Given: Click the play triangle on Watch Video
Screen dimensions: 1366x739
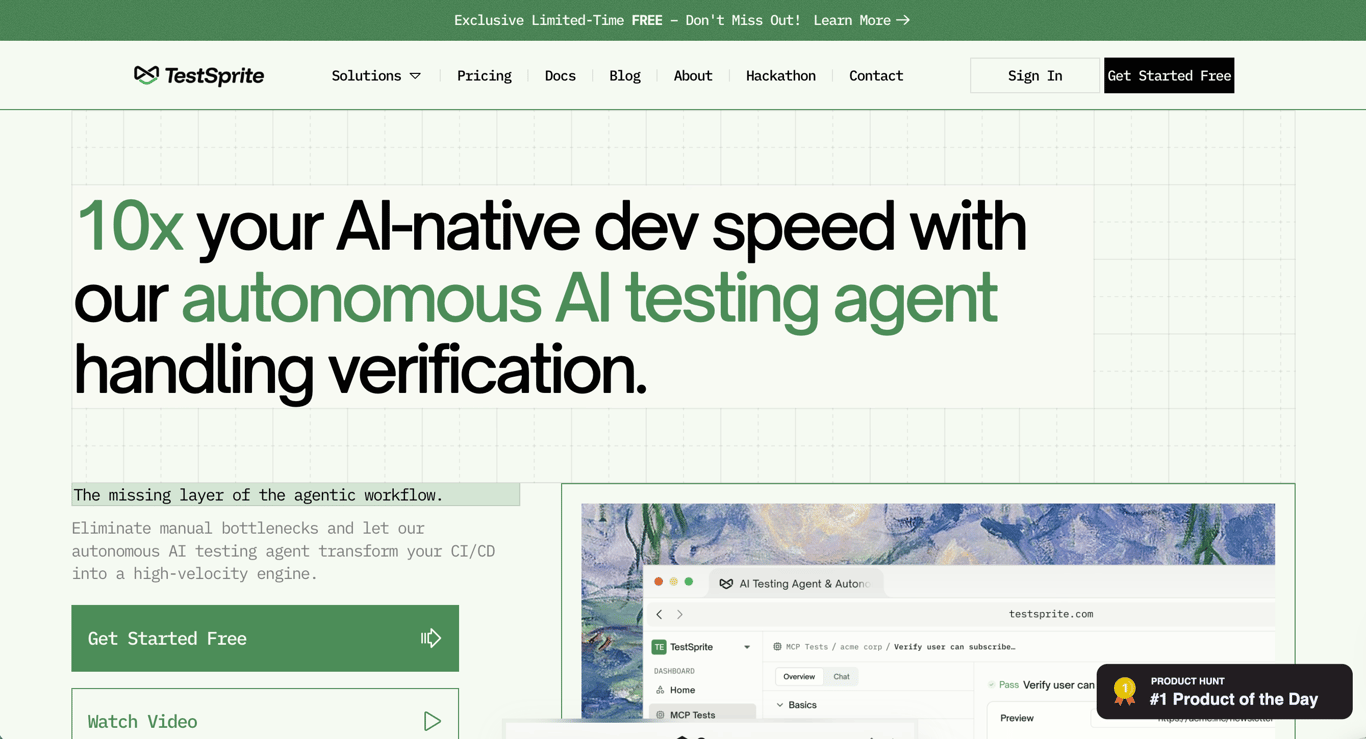Looking at the screenshot, I should click(x=432, y=721).
